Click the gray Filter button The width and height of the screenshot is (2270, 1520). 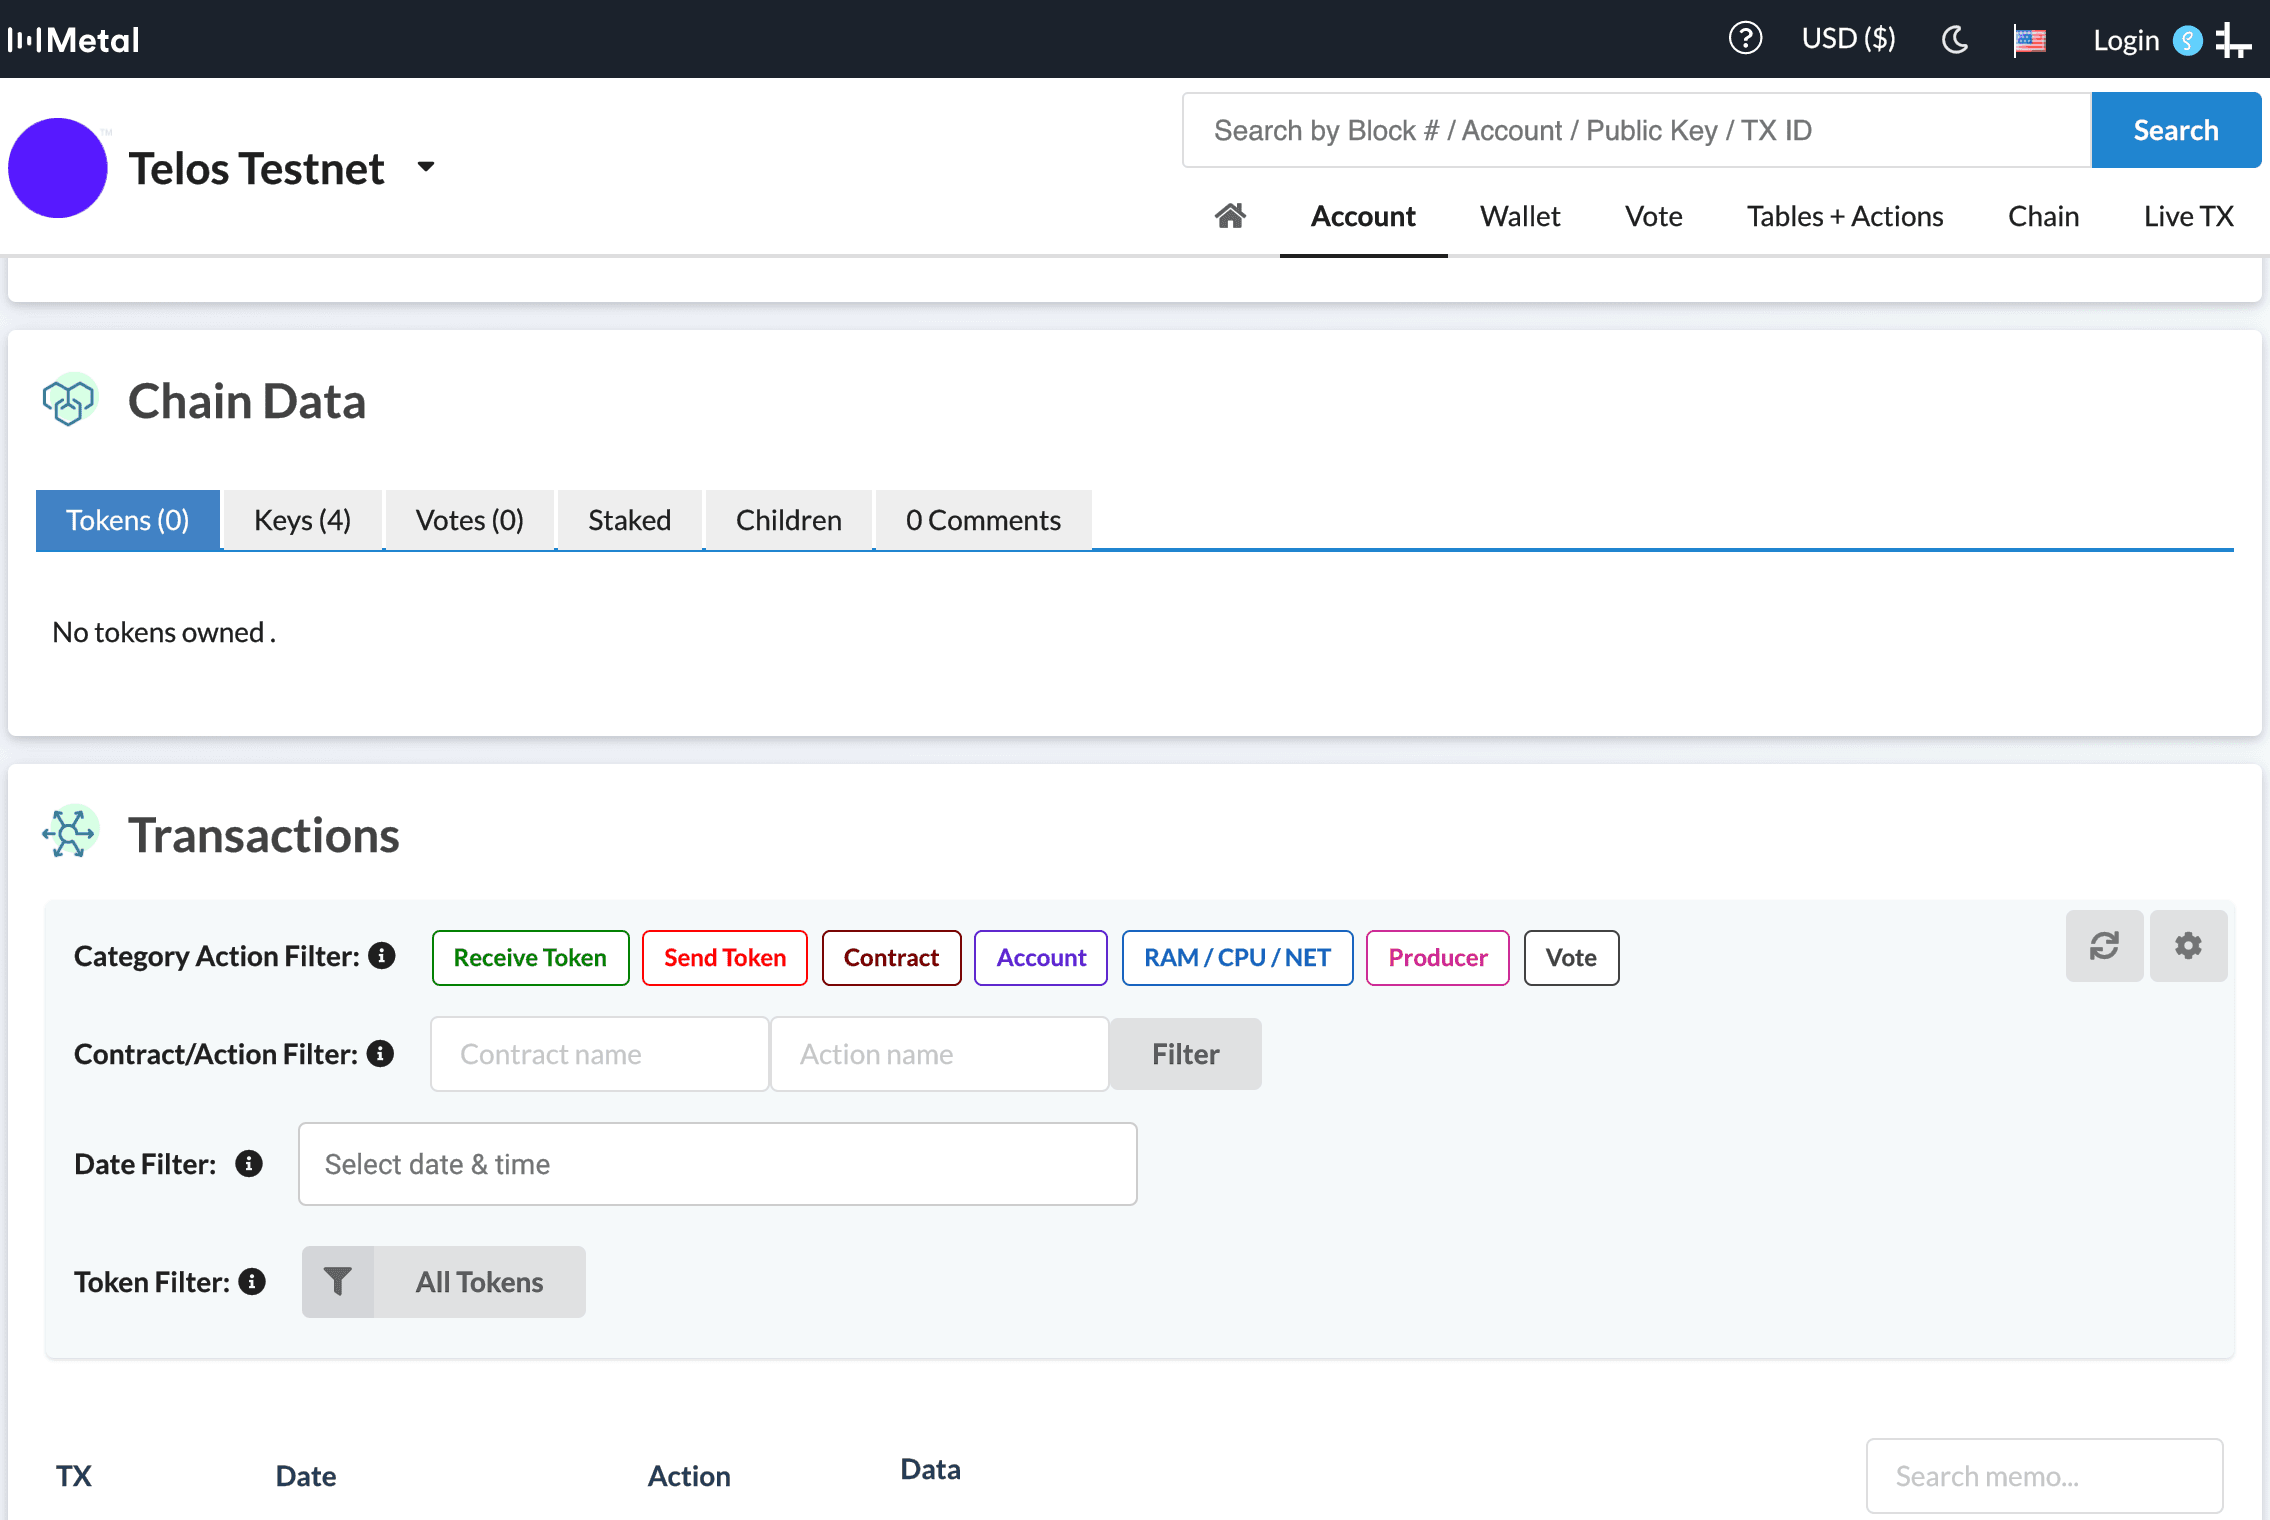coord(1185,1054)
